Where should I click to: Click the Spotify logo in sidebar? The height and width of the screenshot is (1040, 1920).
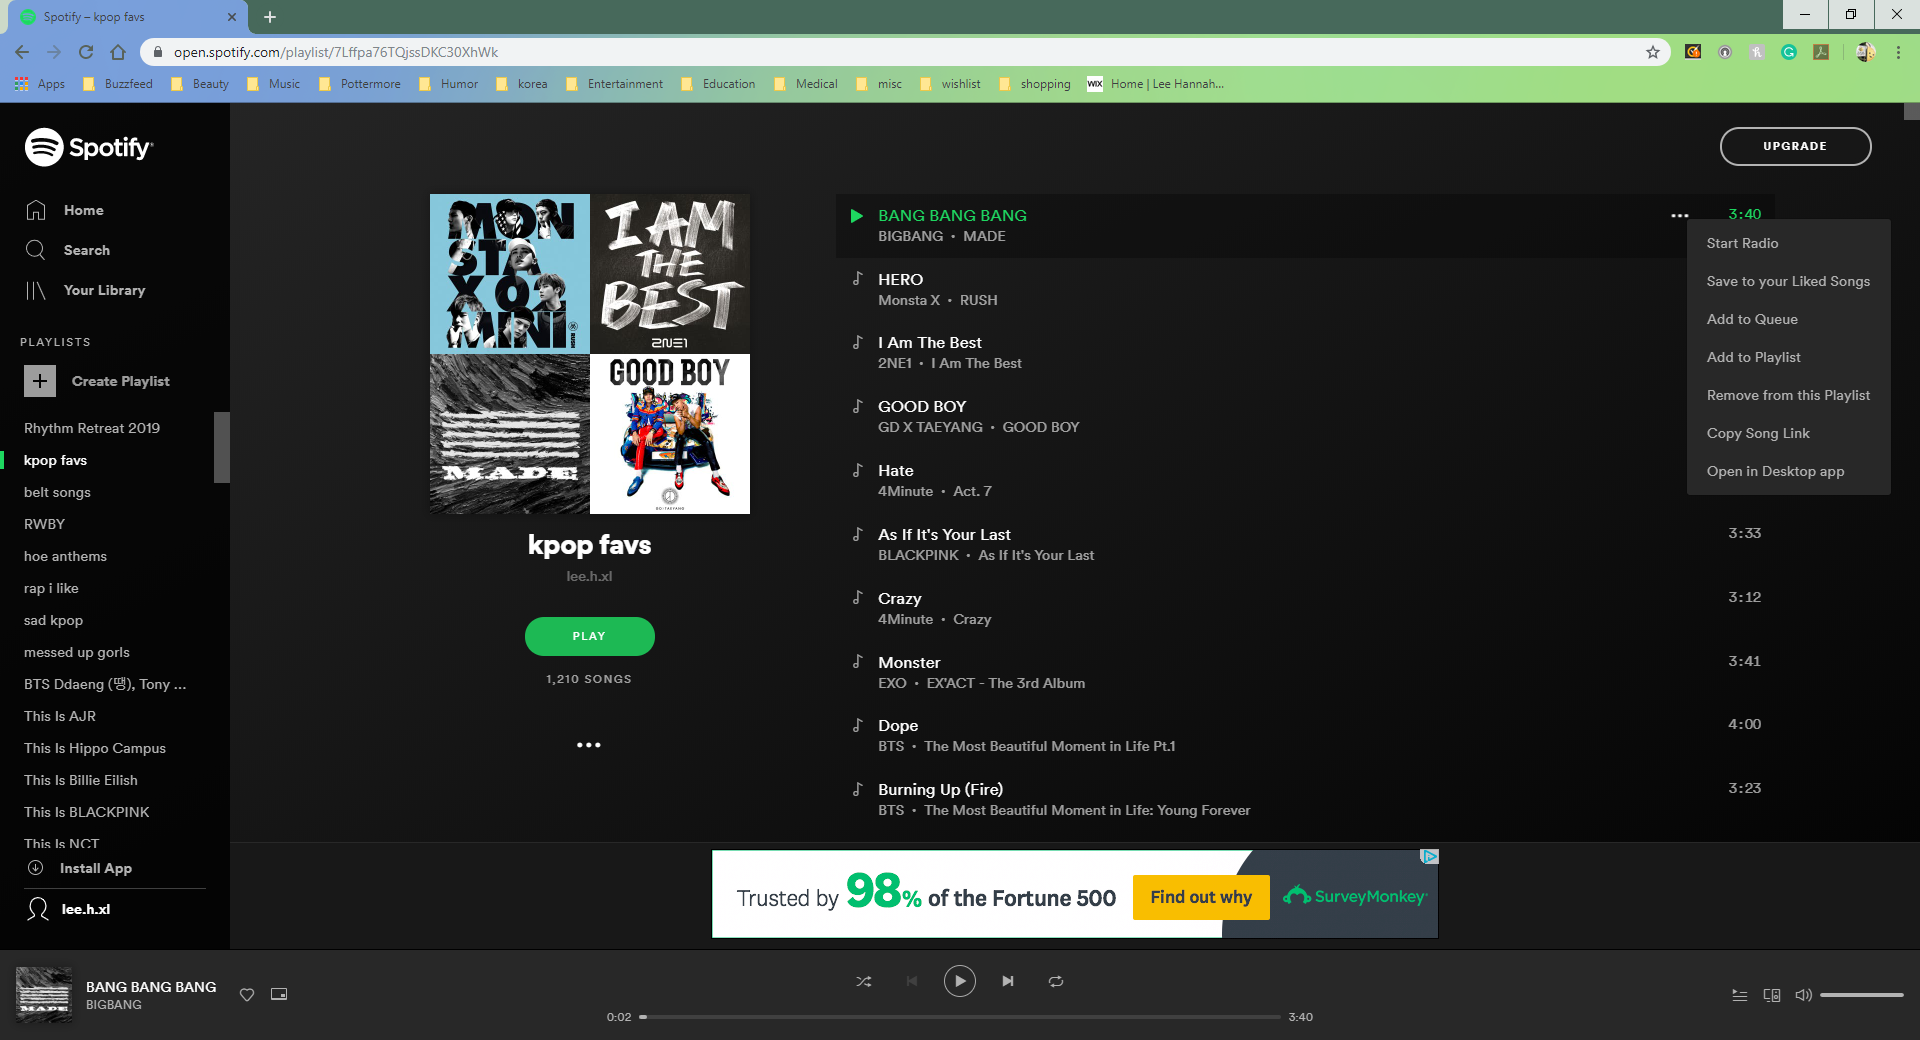[x=89, y=147]
